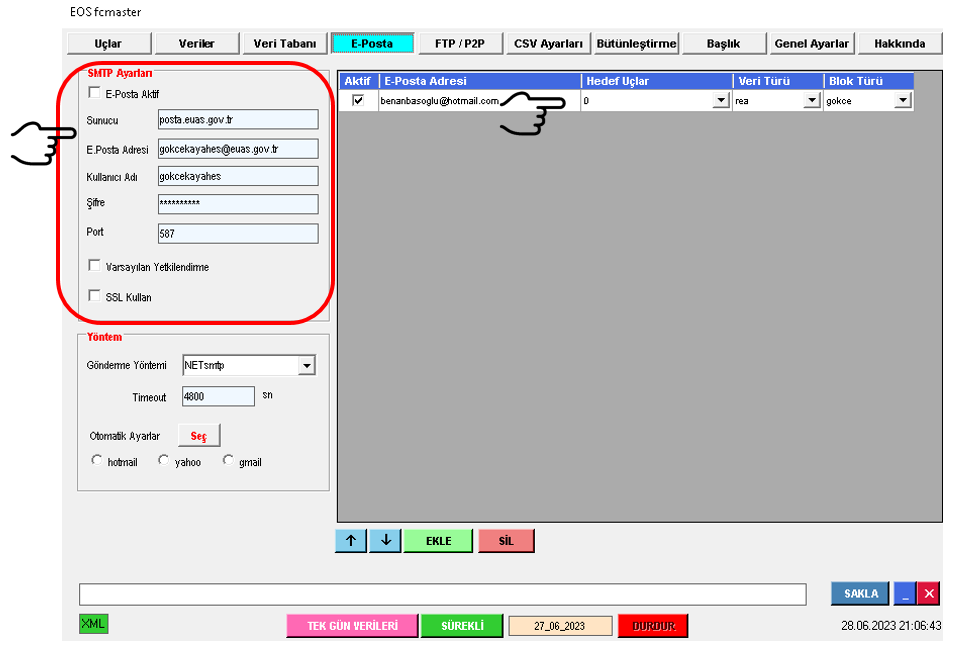Uncheck Aktif box for benanbasoglu@hotmail.com row
This screenshot has width=953, height=651.
point(358,100)
